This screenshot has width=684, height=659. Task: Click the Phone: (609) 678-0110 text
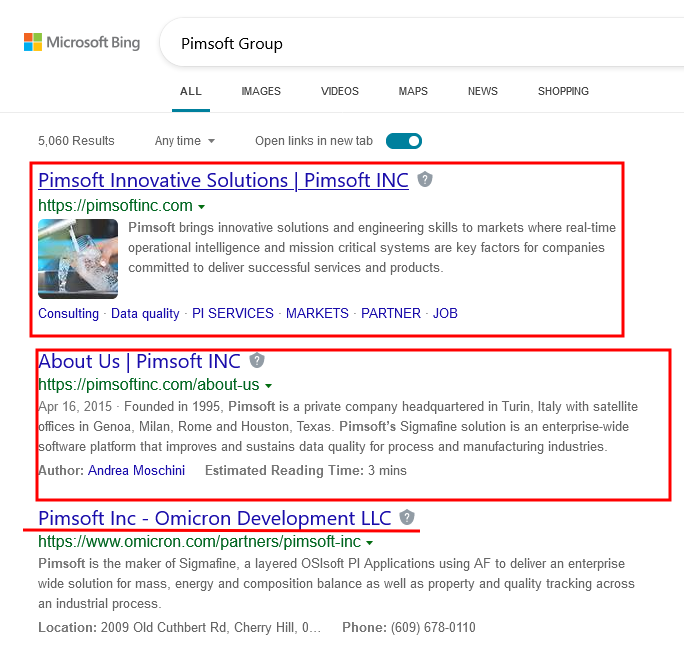(409, 627)
